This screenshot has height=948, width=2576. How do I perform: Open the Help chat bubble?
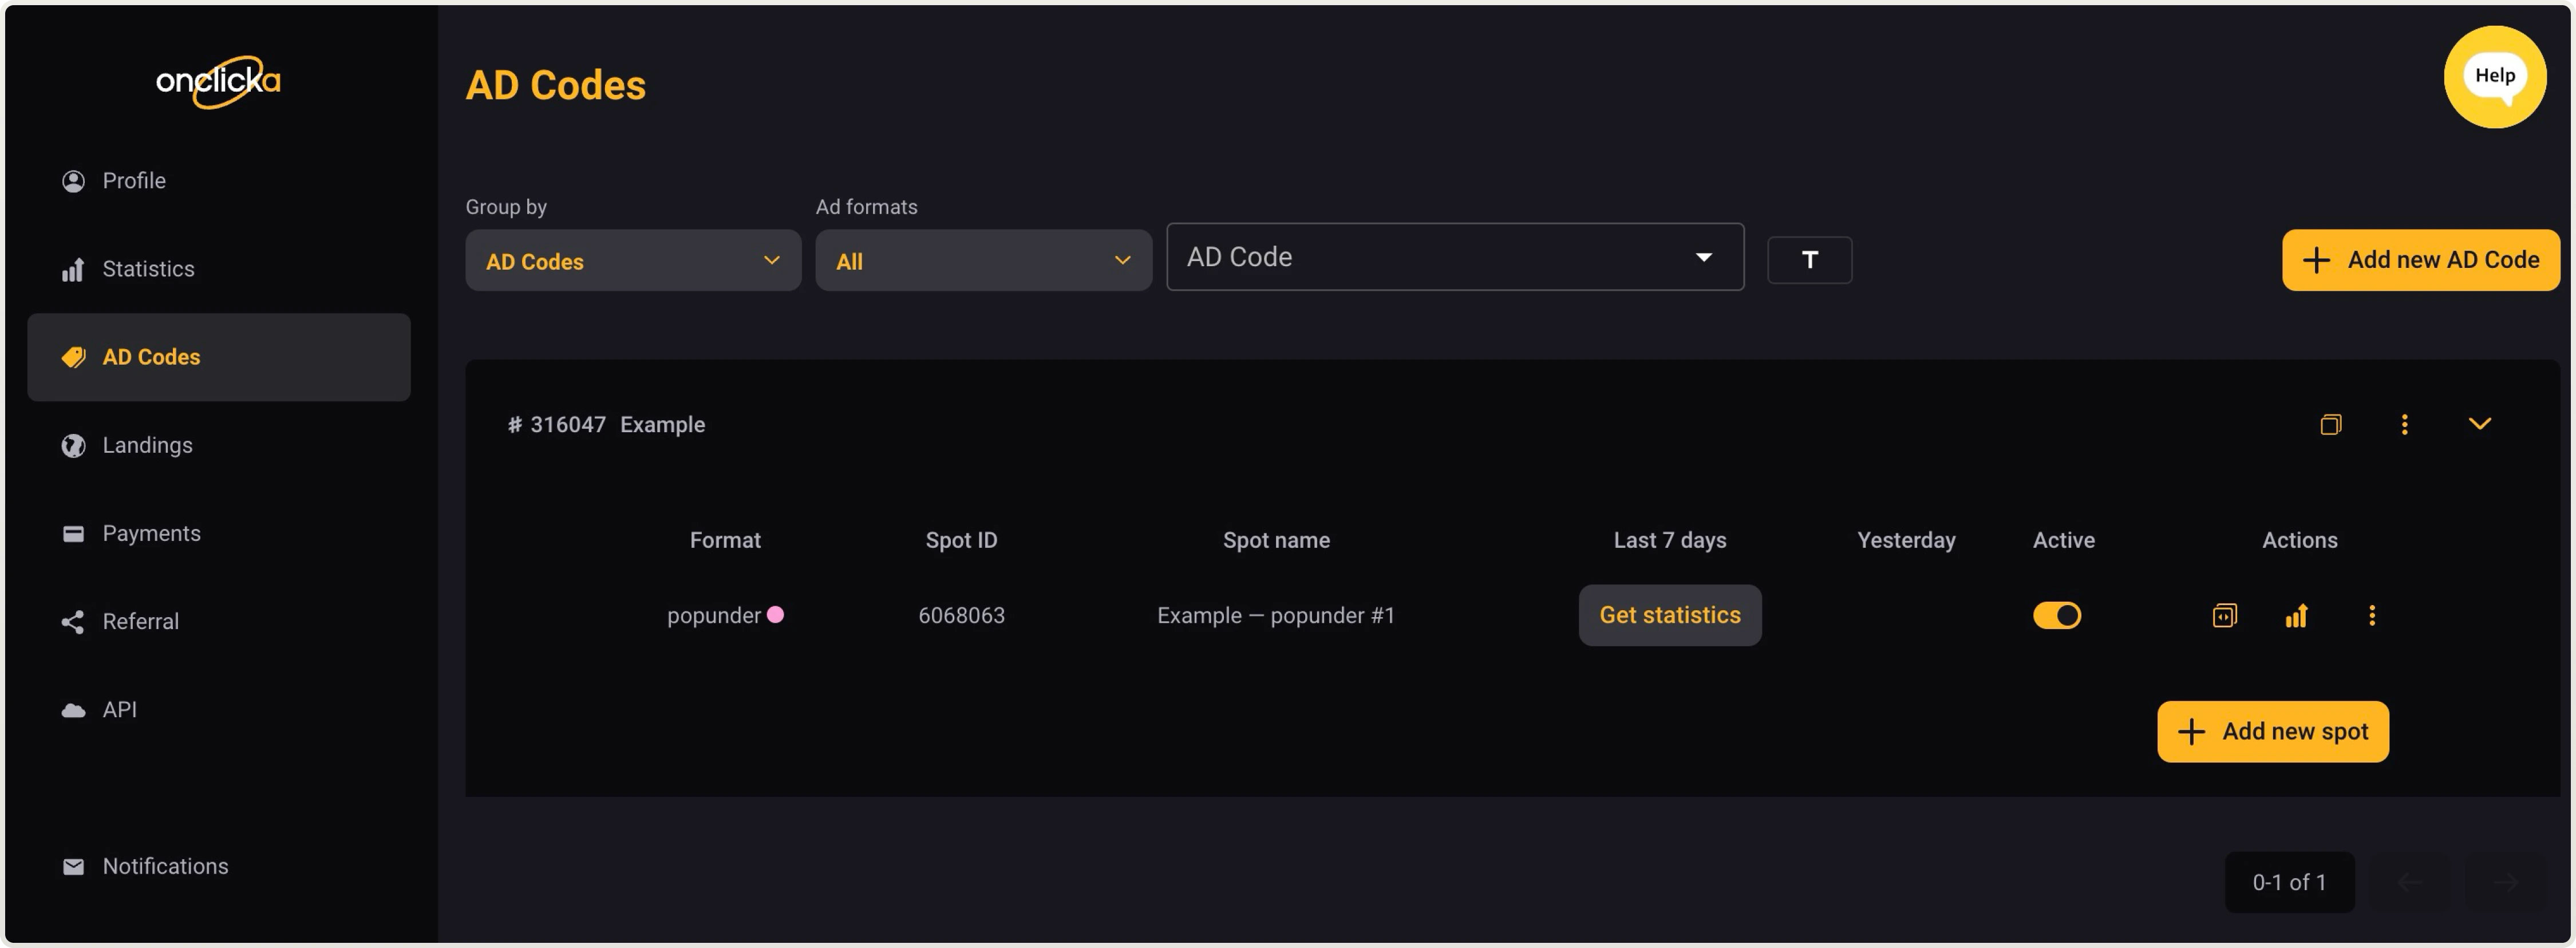2494,77
